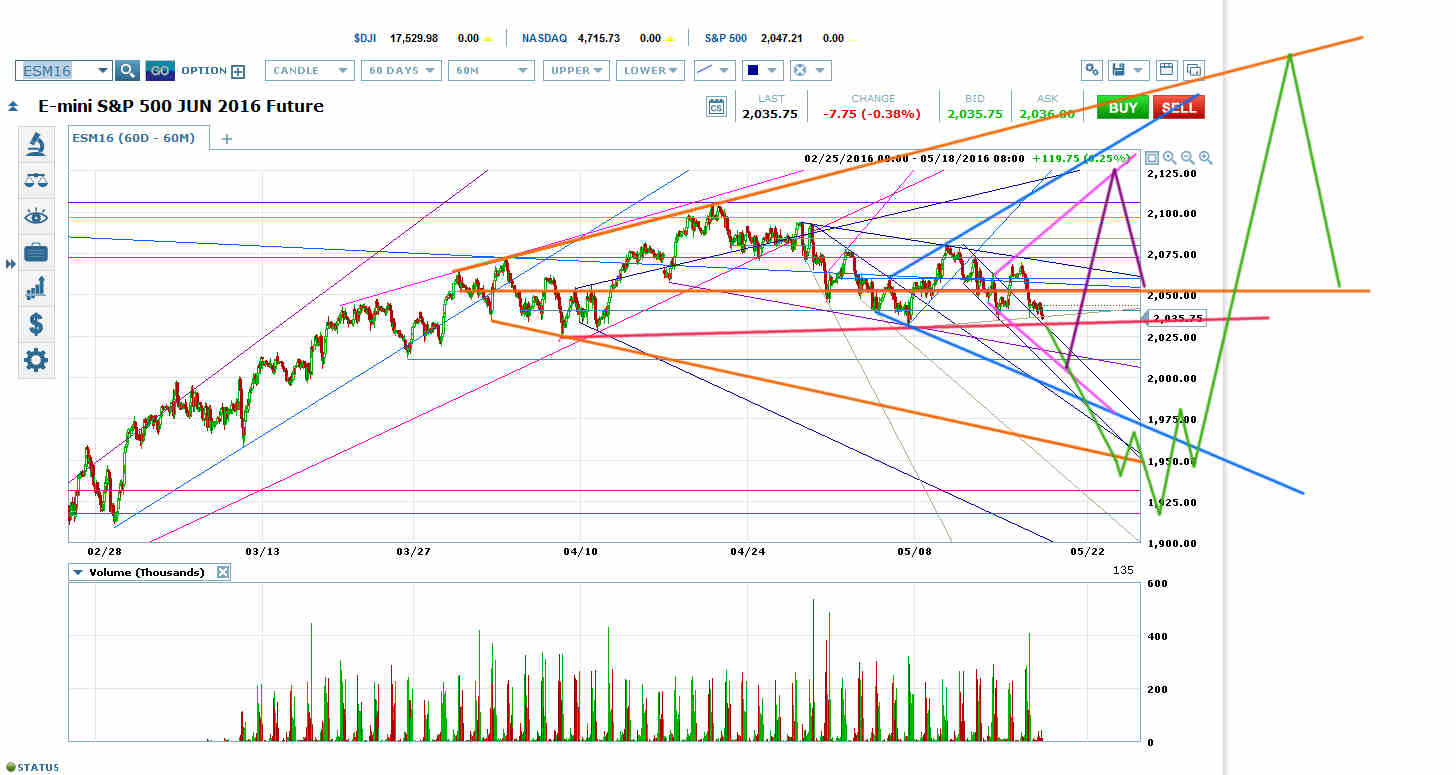
Task: Add a new chart tab with plus
Action: [226, 139]
